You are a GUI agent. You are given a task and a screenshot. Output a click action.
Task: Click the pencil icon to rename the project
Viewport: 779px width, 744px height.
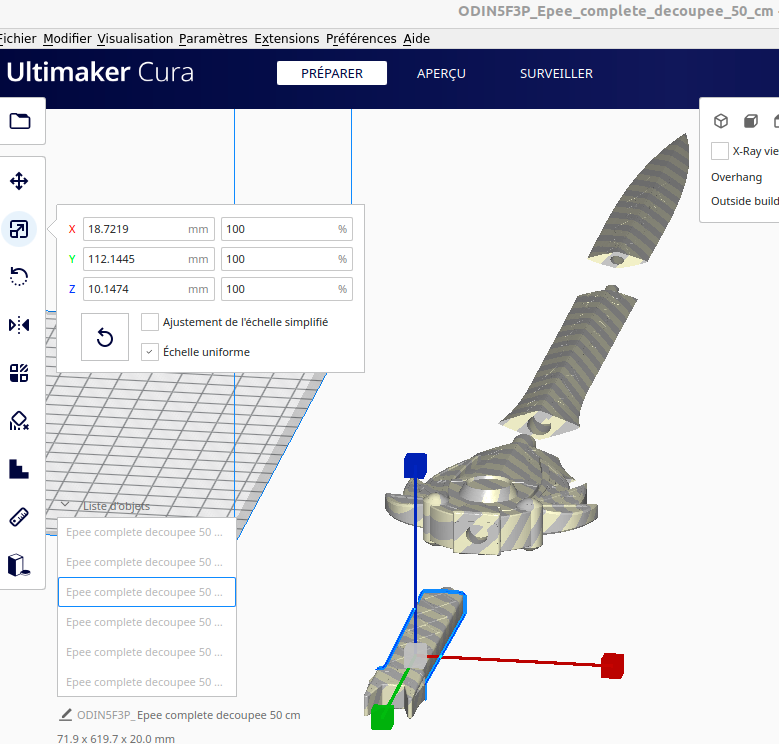pos(66,715)
